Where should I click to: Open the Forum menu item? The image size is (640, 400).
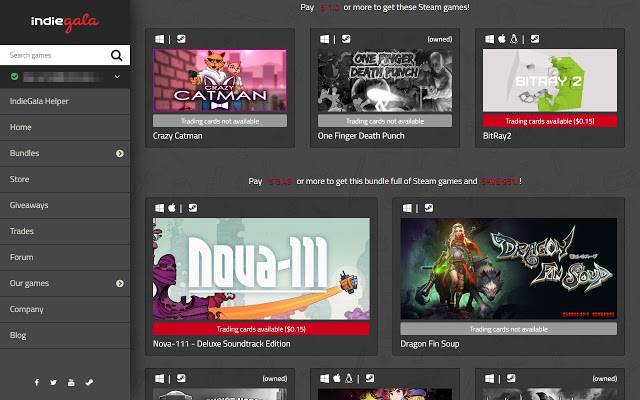(65, 257)
